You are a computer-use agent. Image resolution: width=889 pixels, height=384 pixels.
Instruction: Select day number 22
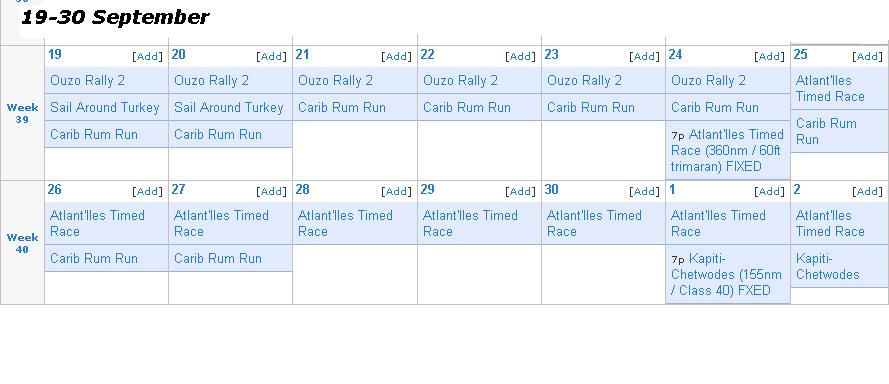(x=427, y=54)
